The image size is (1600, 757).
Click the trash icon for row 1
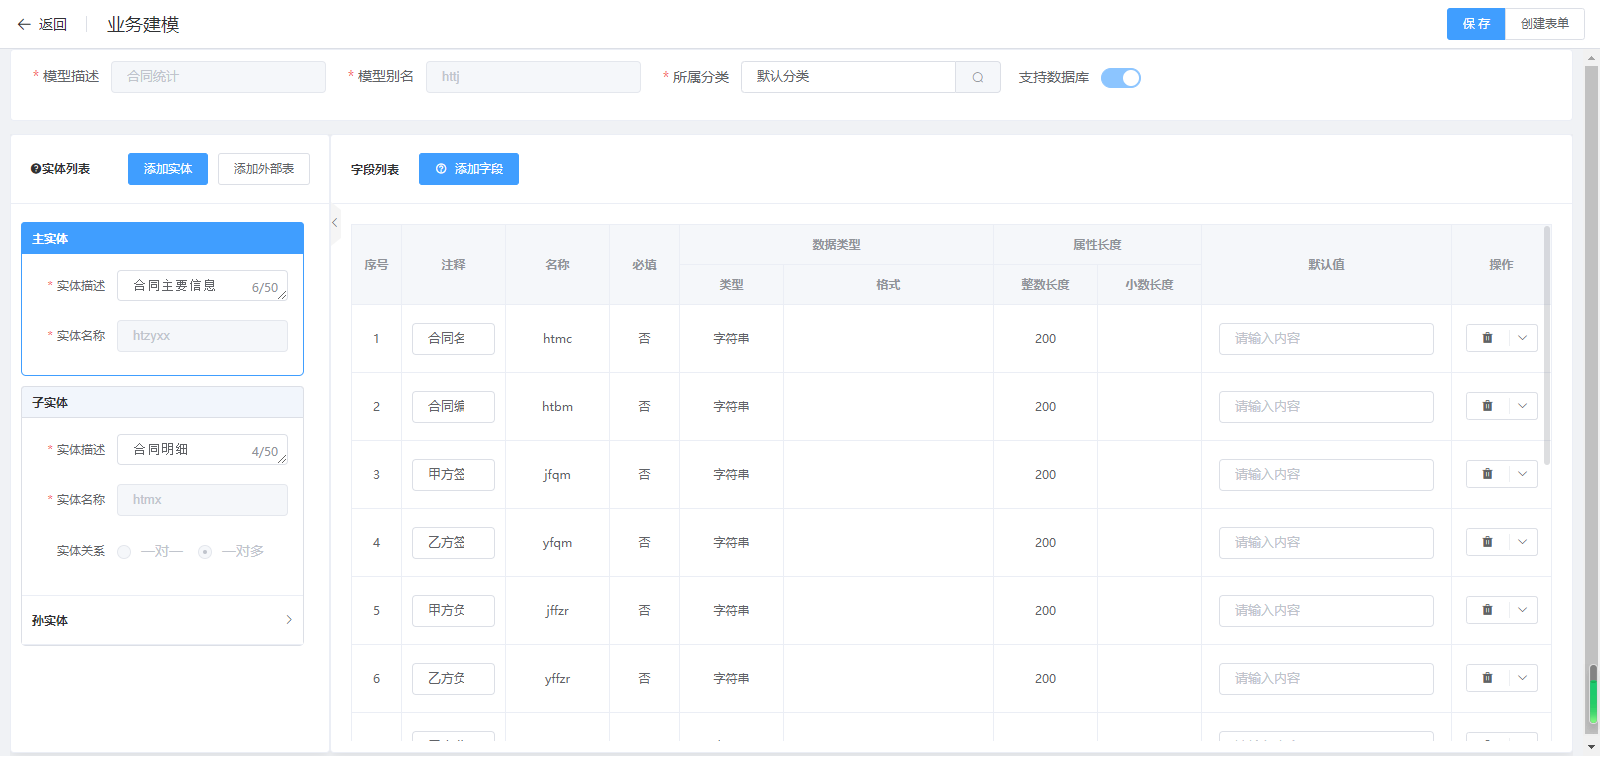pyautogui.click(x=1487, y=338)
